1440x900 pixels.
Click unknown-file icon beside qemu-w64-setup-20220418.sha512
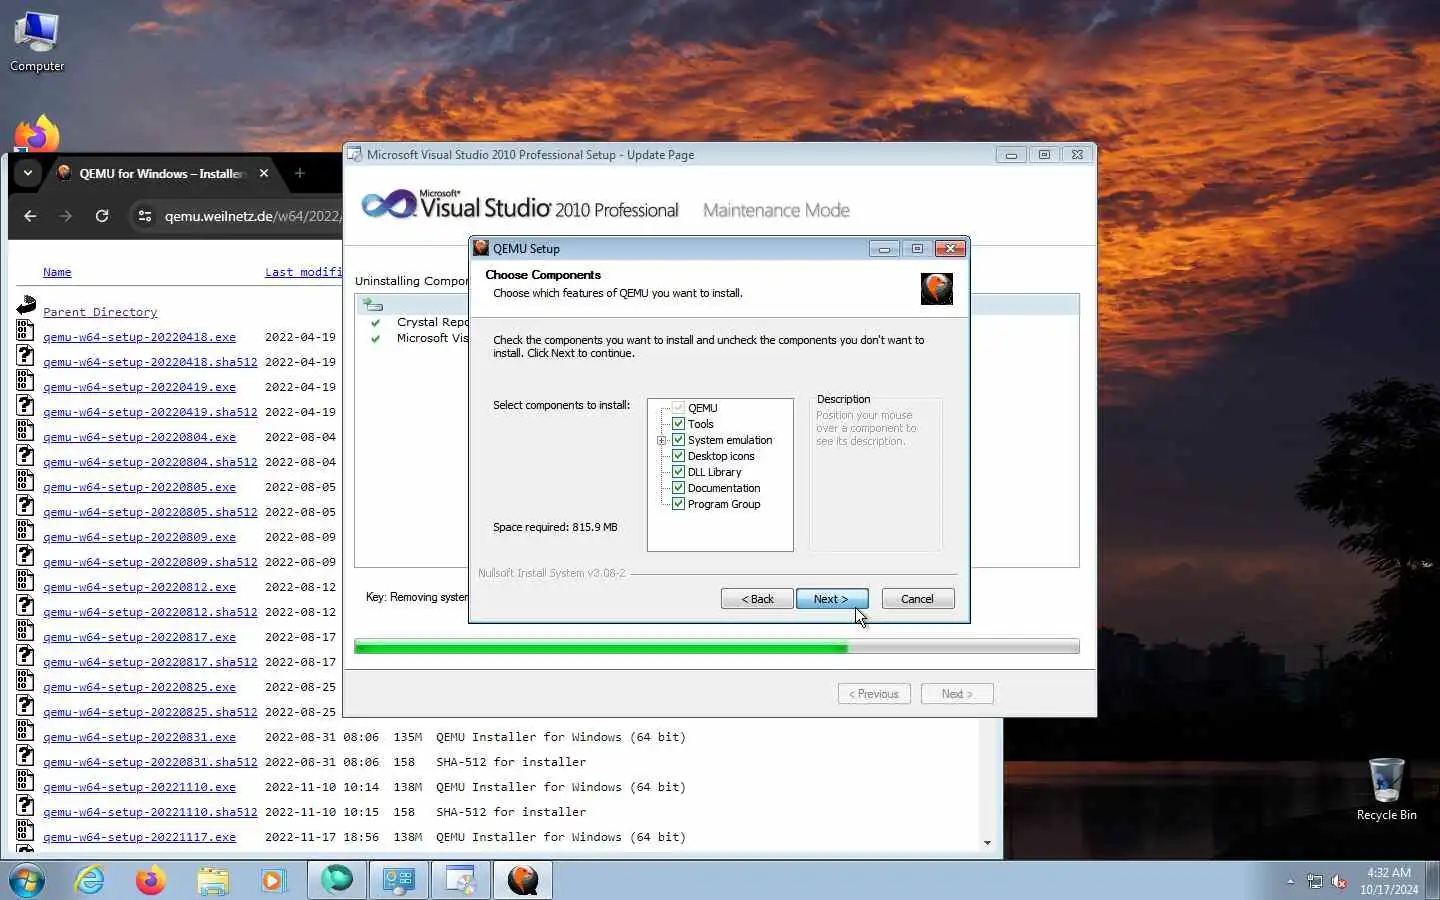(25, 356)
